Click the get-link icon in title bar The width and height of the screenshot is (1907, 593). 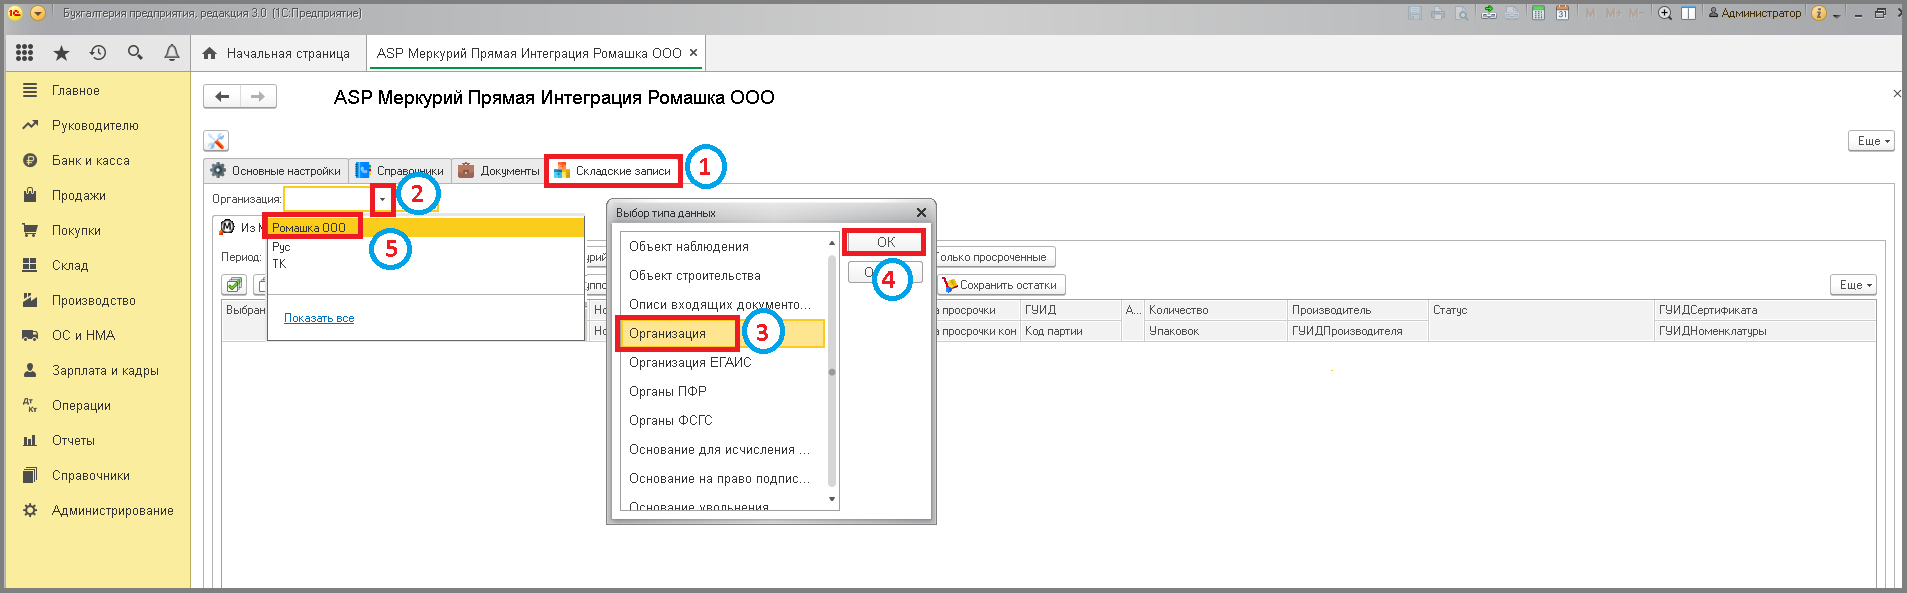point(1489,13)
